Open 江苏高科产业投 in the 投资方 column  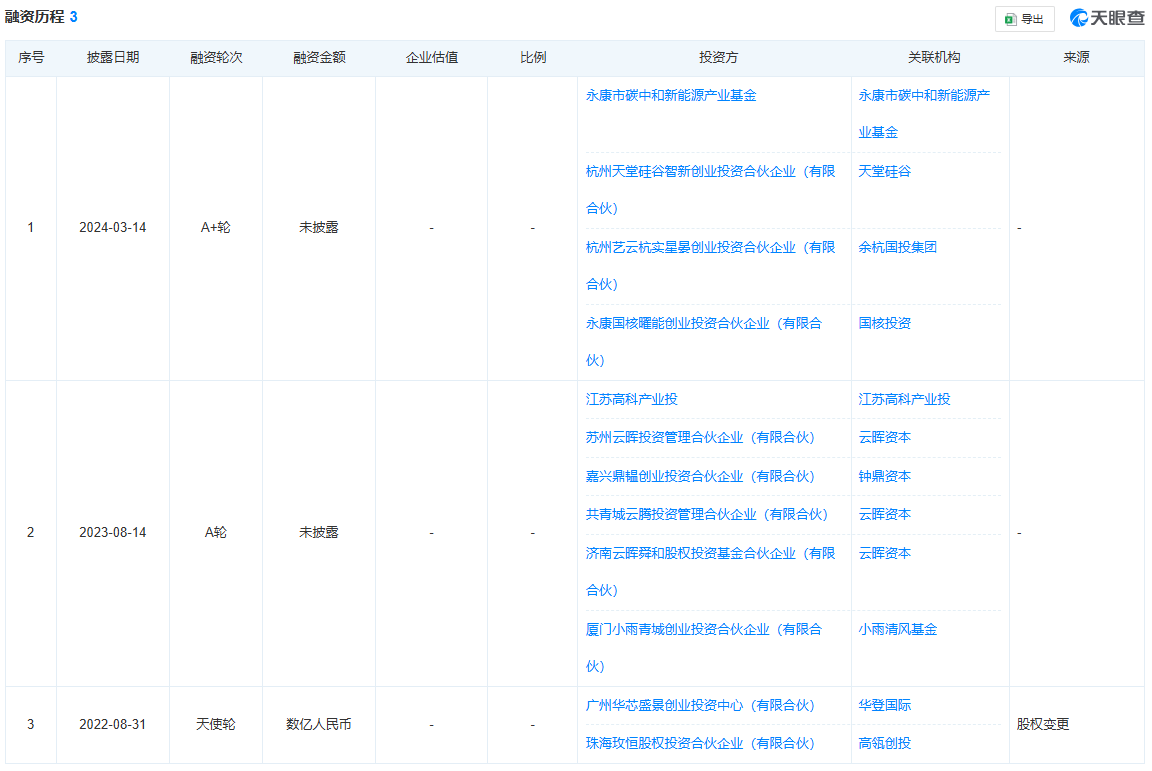coord(632,399)
